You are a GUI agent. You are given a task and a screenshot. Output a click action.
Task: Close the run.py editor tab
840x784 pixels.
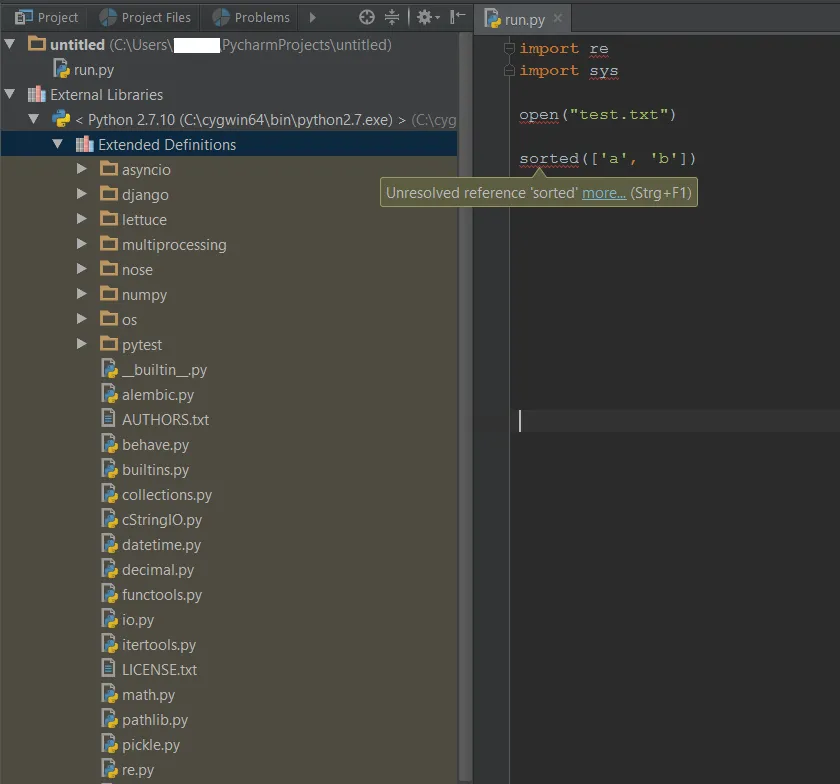(558, 19)
